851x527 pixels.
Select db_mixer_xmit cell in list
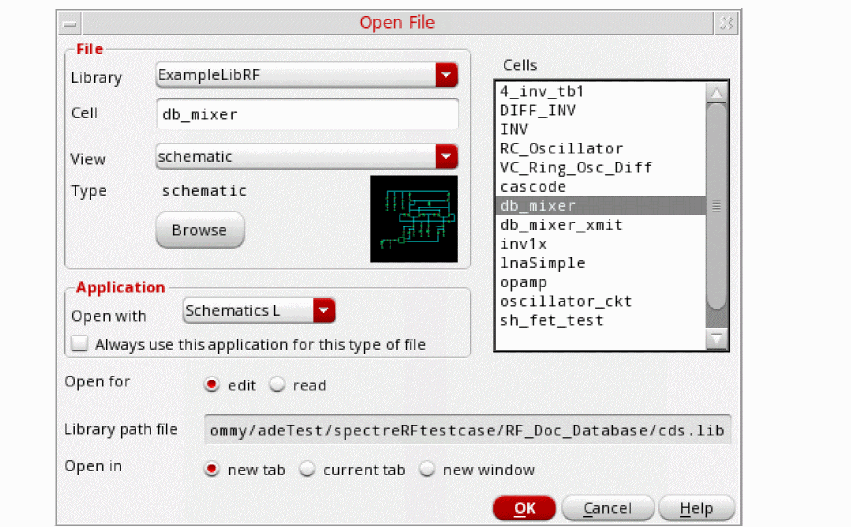coord(561,225)
